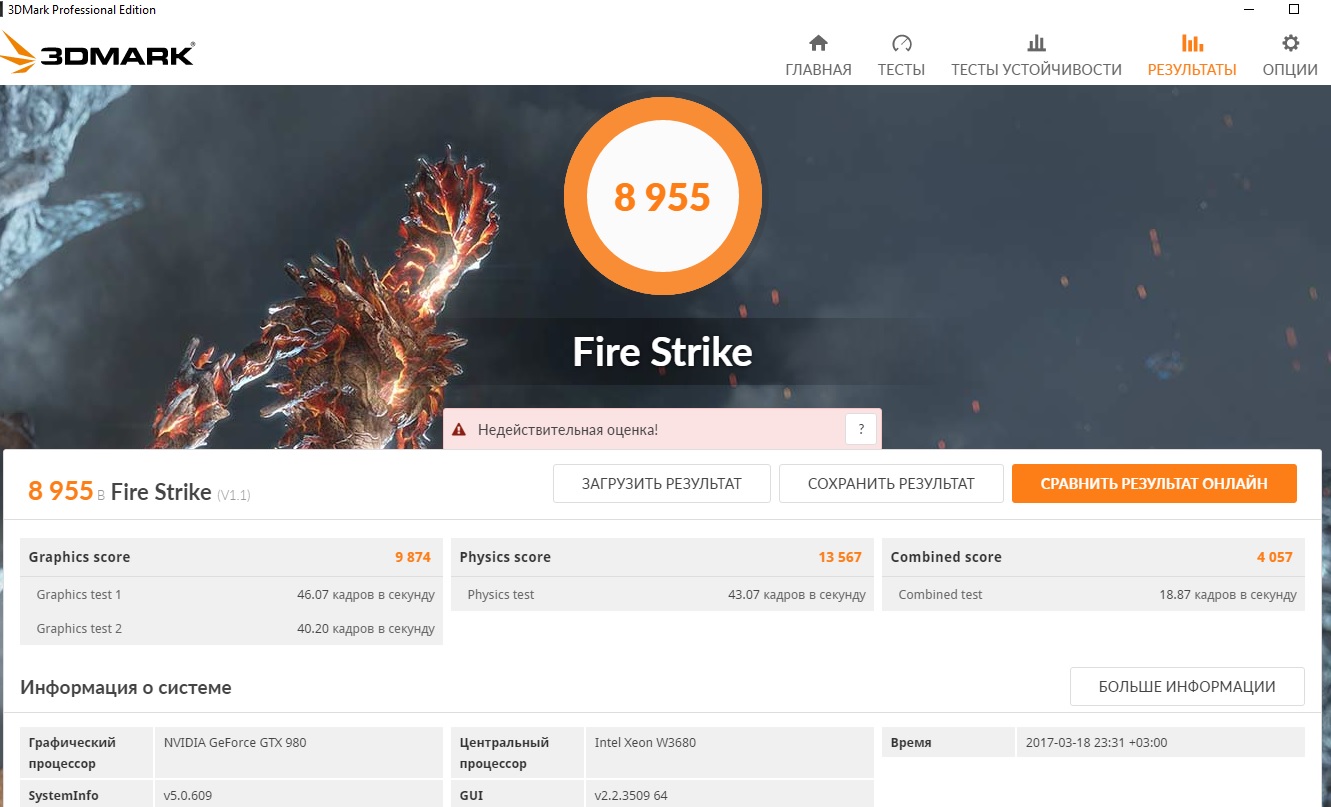Click the large Fire Strike title banner

(x=662, y=352)
